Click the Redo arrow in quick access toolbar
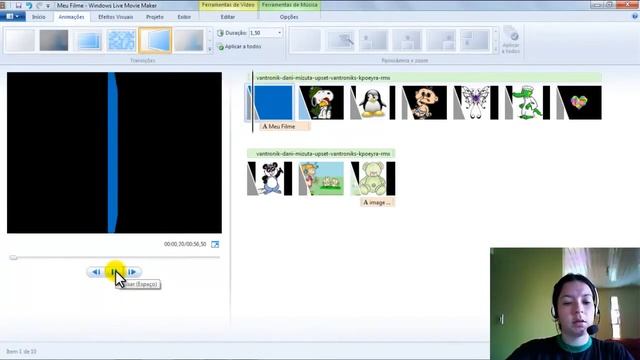Screen dimensions: 640x360 point(39,5)
